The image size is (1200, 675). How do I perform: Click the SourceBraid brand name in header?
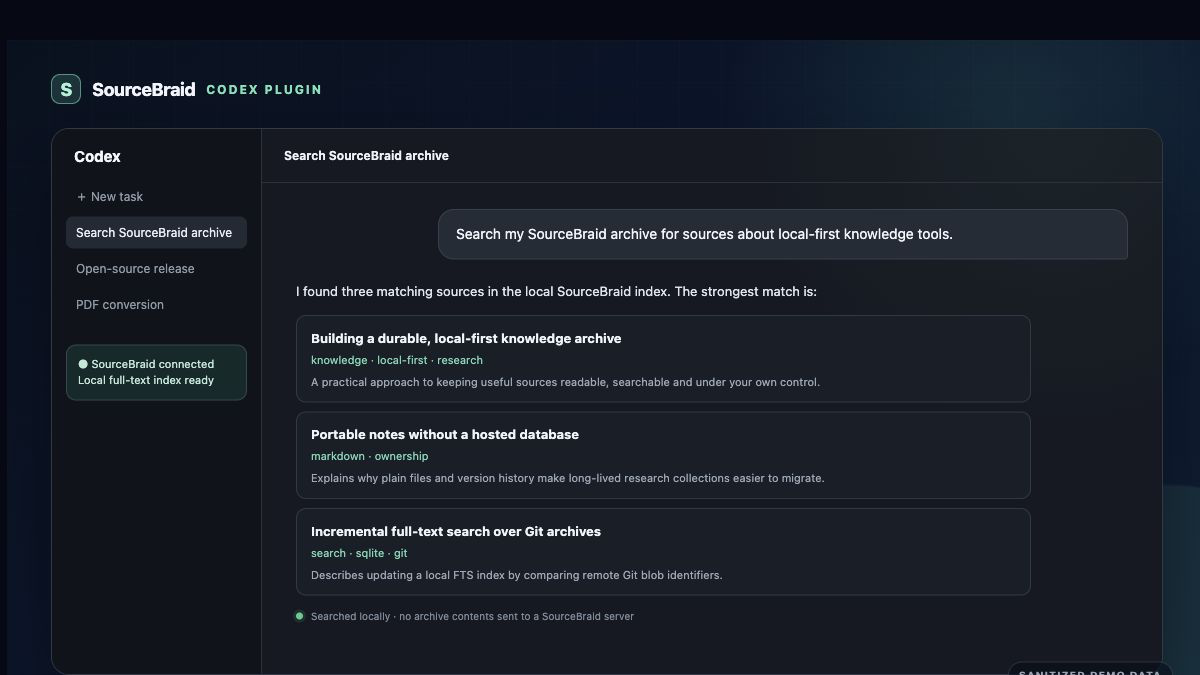click(143, 89)
